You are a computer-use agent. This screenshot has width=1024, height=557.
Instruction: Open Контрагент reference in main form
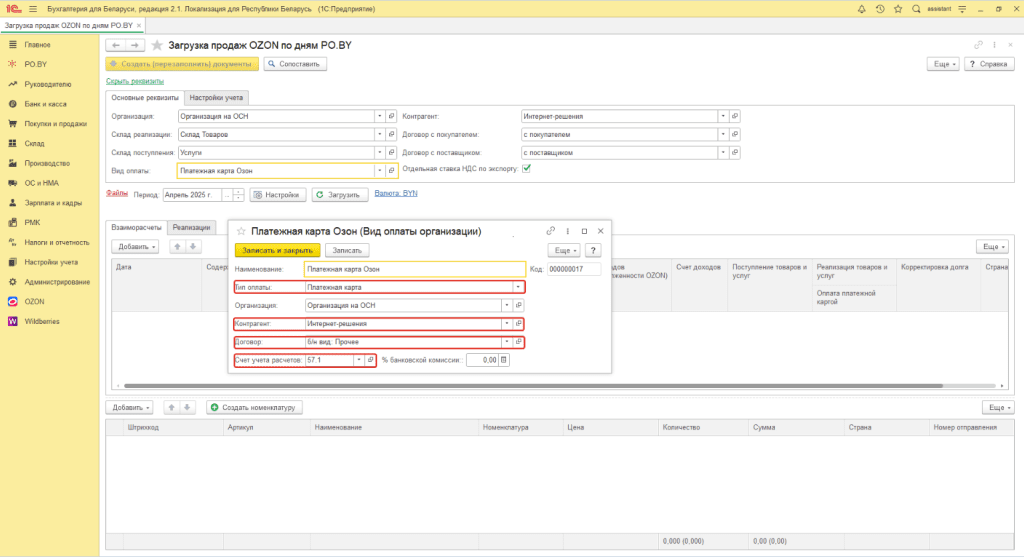[735, 116]
